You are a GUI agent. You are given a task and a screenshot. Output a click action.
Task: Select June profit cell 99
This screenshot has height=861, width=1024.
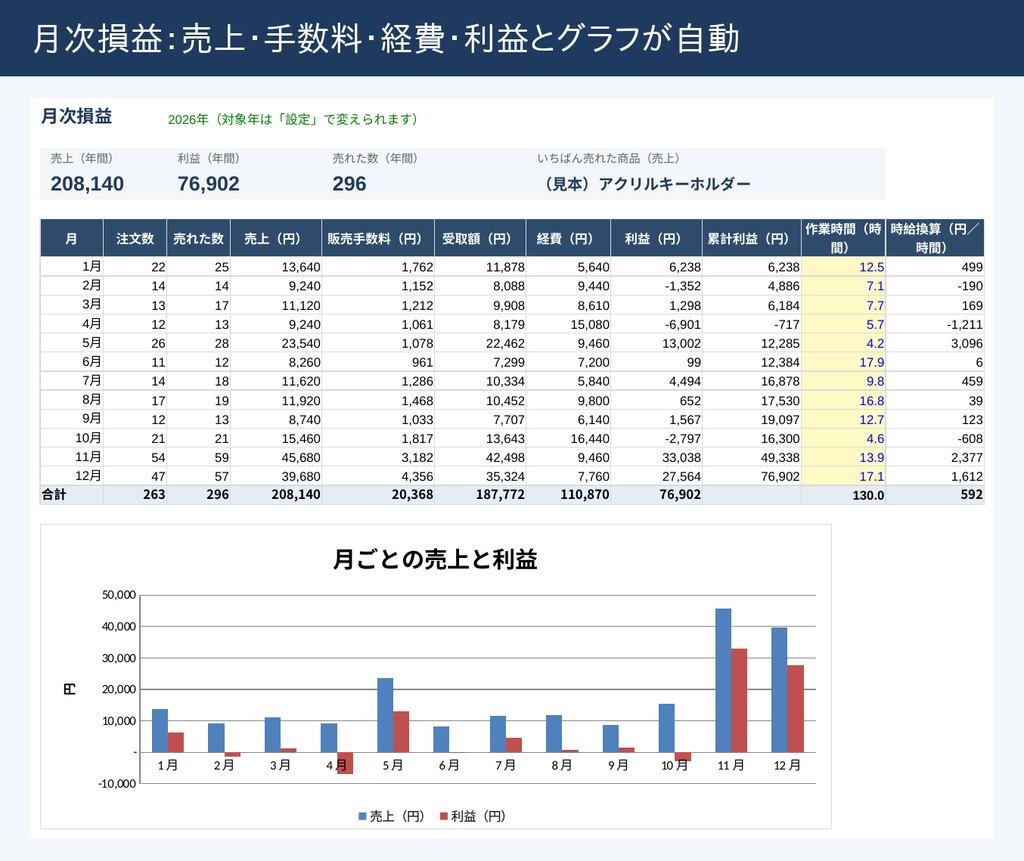pyautogui.click(x=656, y=362)
